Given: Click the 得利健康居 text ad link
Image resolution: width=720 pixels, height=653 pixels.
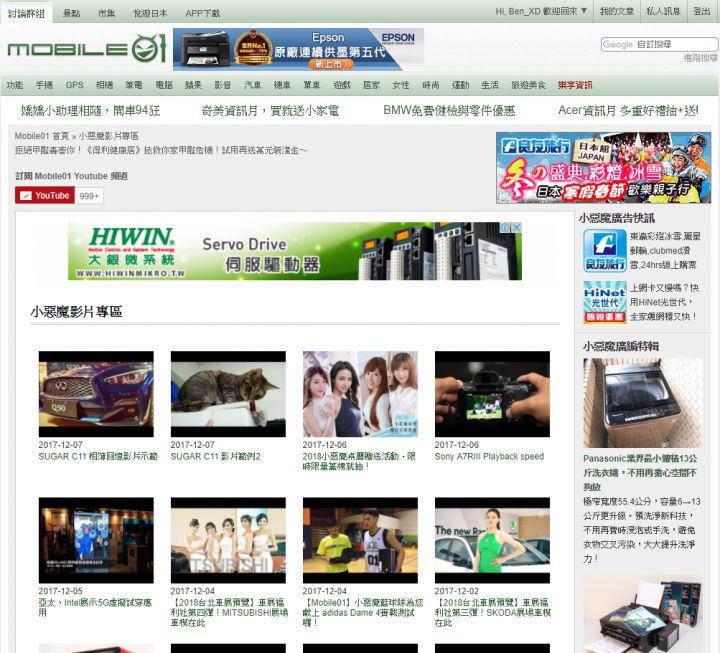Looking at the screenshot, I should (161, 150).
